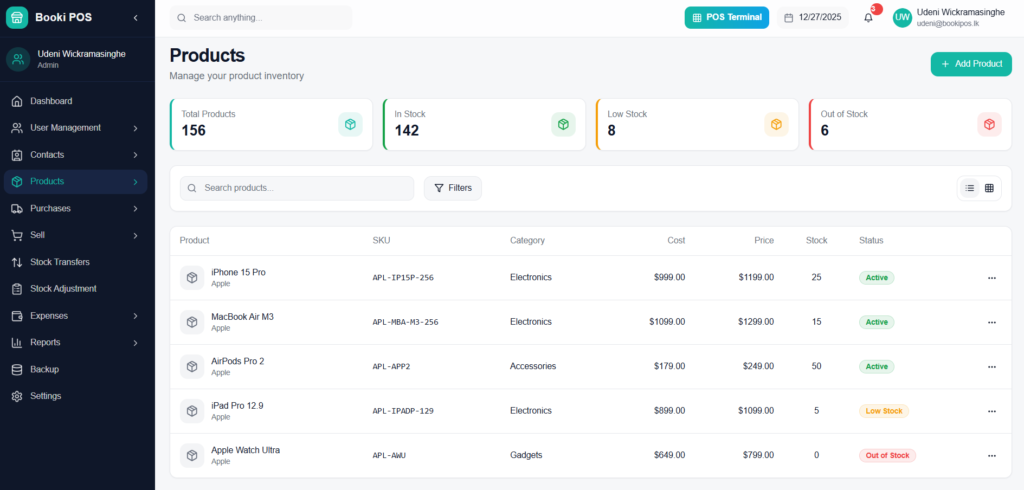Click the Search products input field

pos(297,188)
